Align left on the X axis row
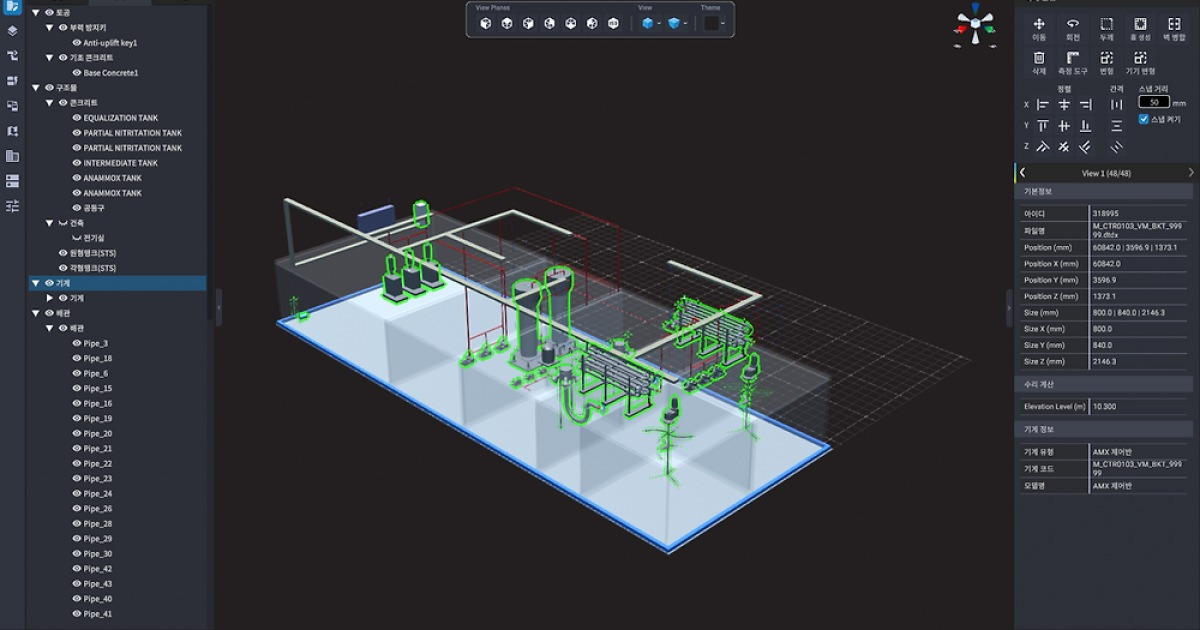Viewport: 1200px width, 630px height. pos(1043,104)
